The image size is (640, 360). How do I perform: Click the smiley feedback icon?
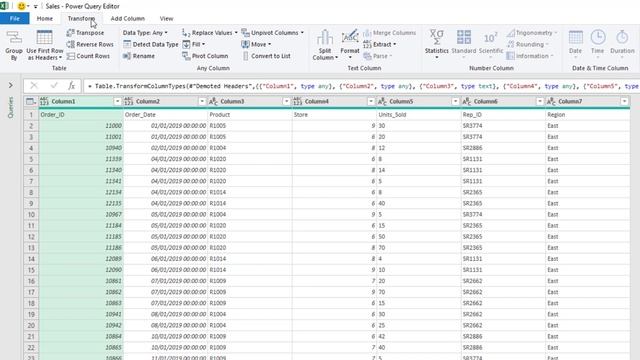[21, 6]
